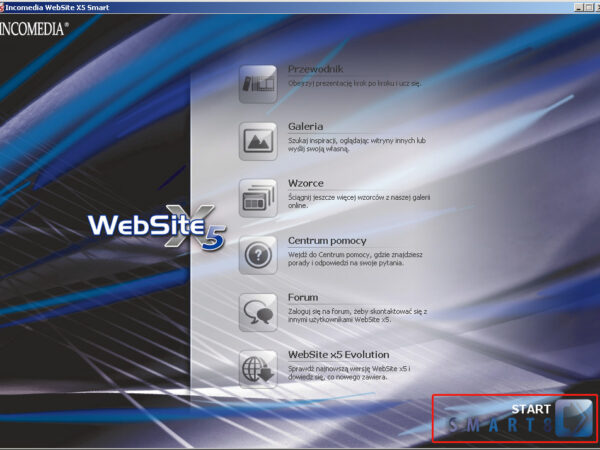Open the Przewodnik heading link
The image size is (600, 450).
point(315,69)
